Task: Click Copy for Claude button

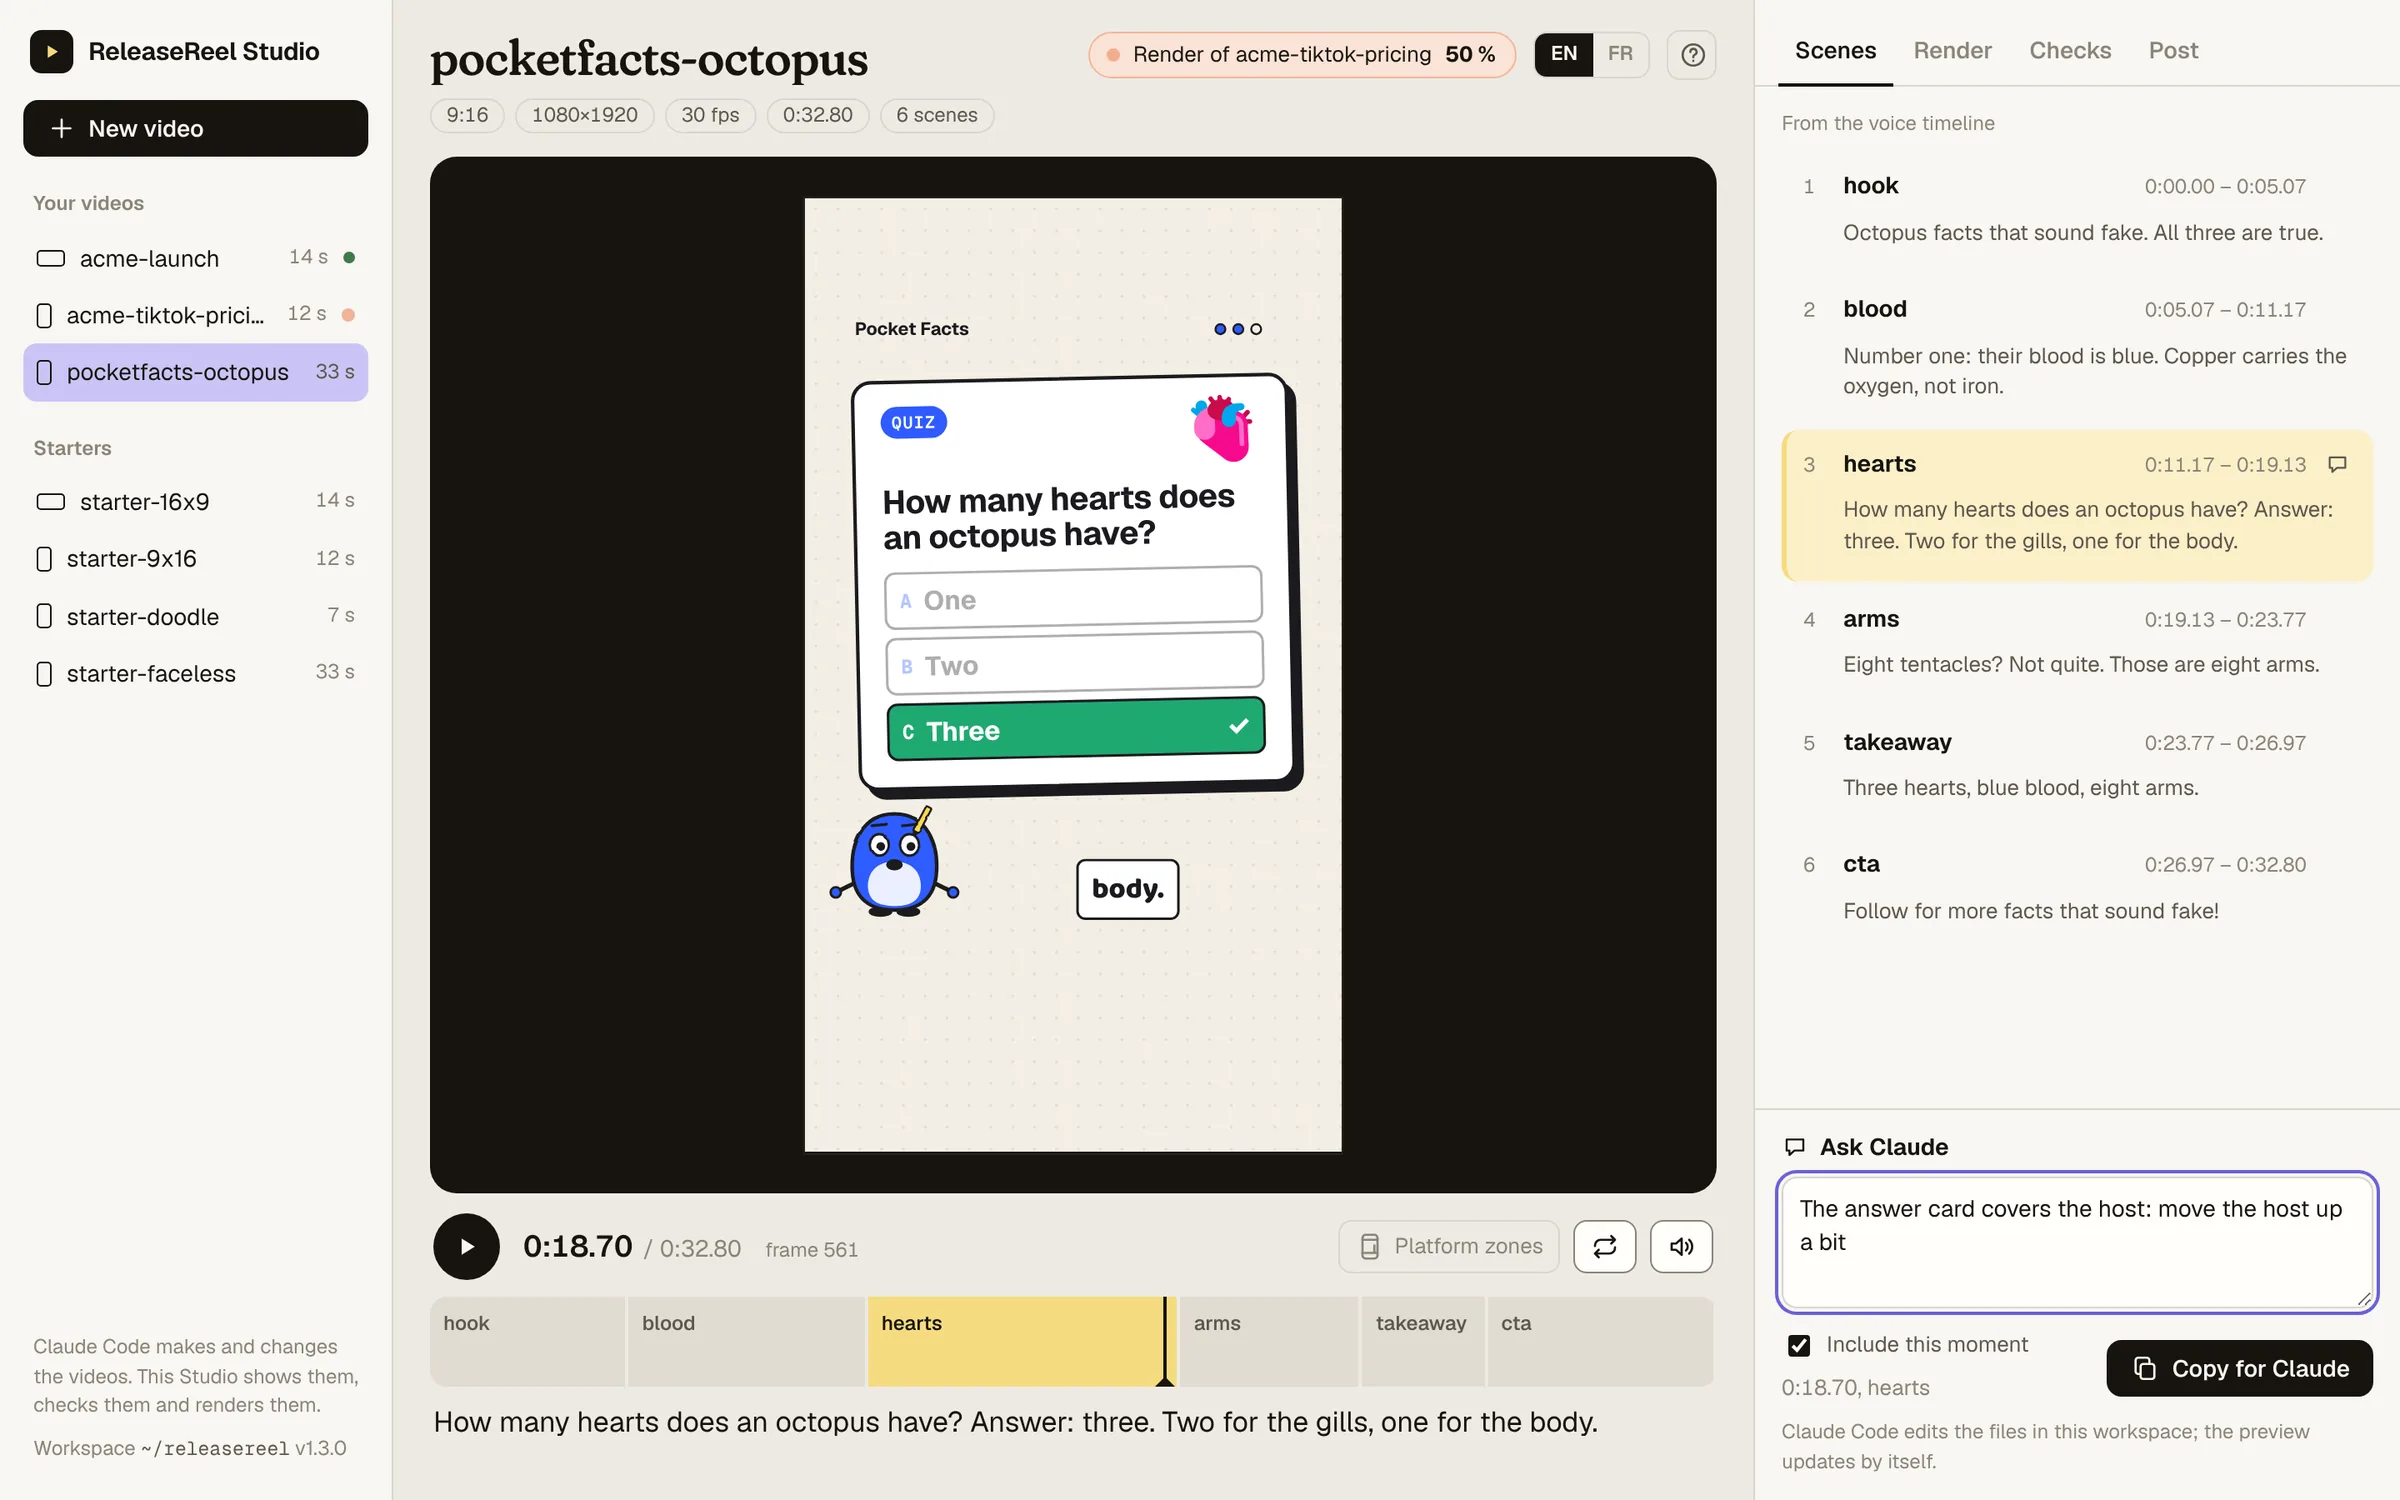Action: tap(2239, 1368)
